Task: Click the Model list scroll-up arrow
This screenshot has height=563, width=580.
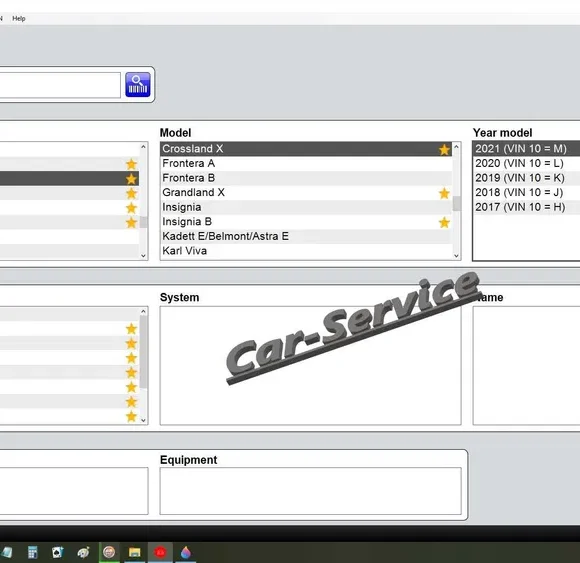Action: coord(456,147)
